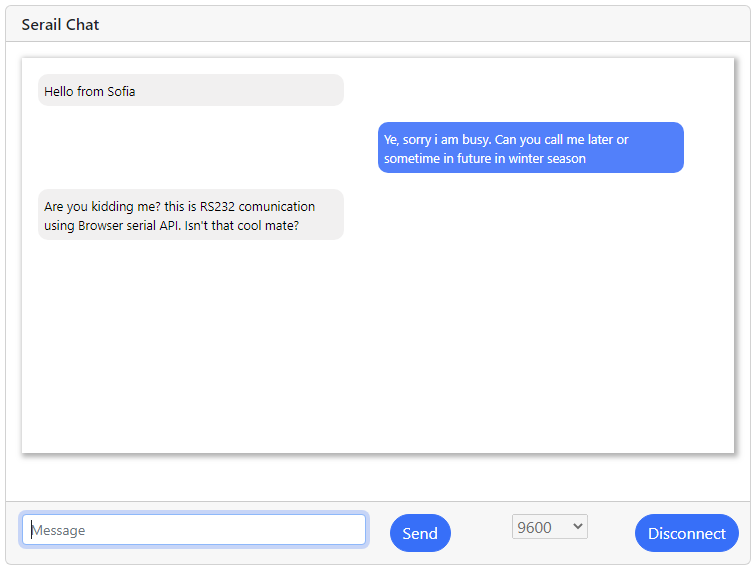The height and width of the screenshot is (570, 756).
Task: Click "Isn't that cool mate?" text
Action: coord(242,226)
